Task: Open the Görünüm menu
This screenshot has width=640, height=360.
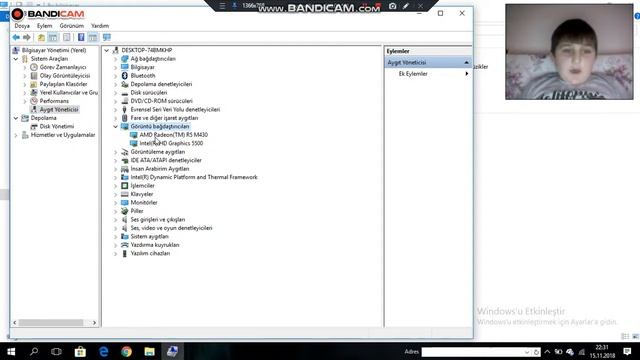Action: tap(71, 26)
